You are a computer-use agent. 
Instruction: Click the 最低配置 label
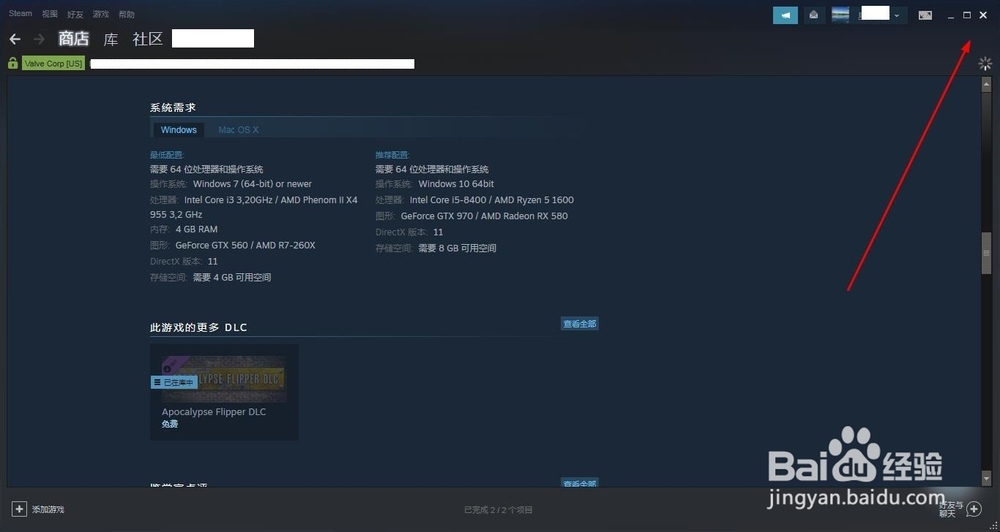point(167,155)
